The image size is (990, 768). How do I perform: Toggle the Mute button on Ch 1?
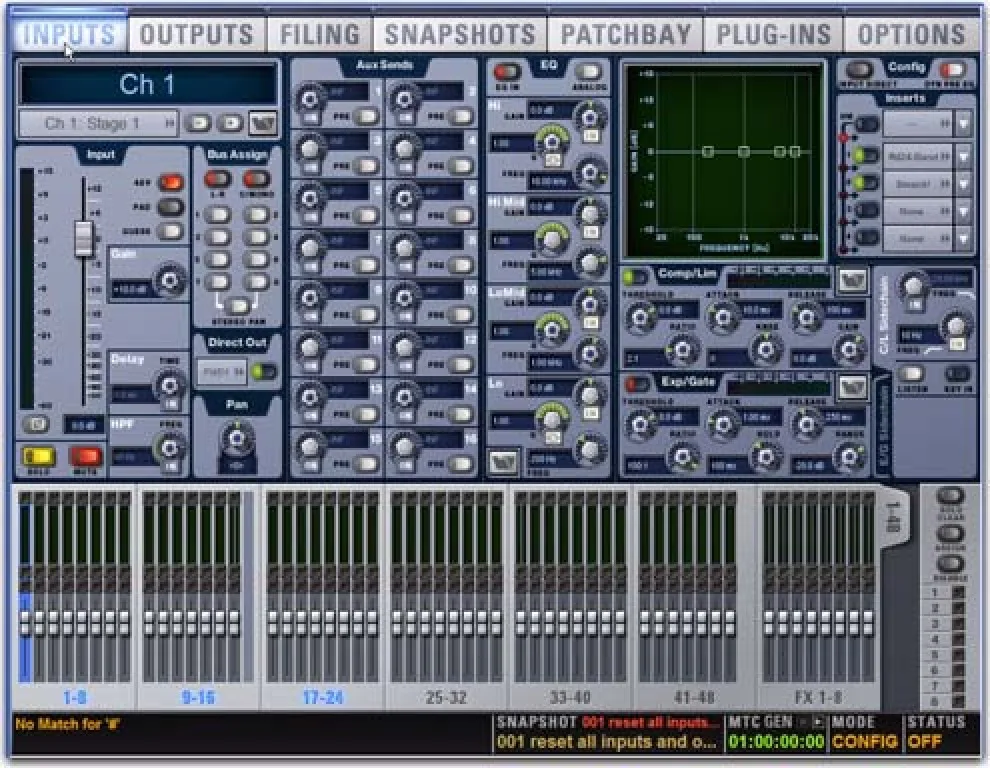pyautogui.click(x=85, y=456)
